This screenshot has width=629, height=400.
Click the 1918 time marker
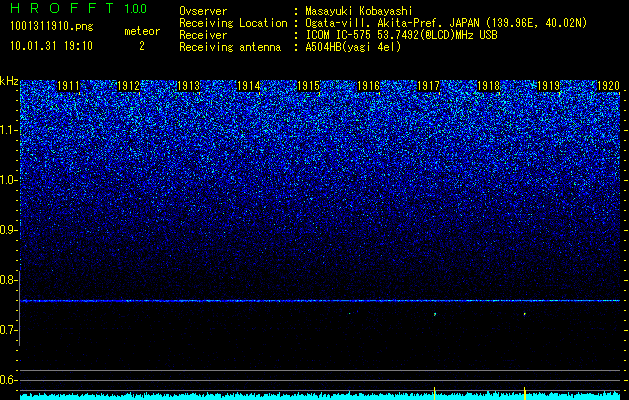pos(489,86)
